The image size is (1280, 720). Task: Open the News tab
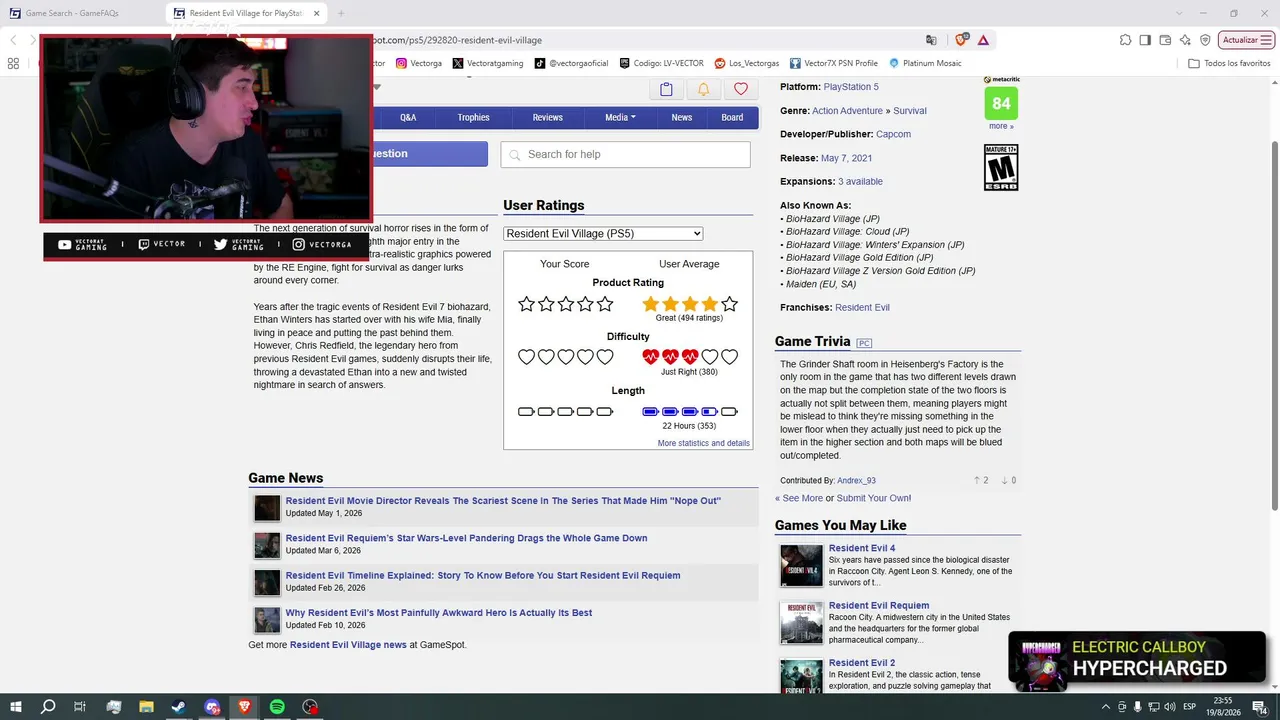click(x=682, y=118)
